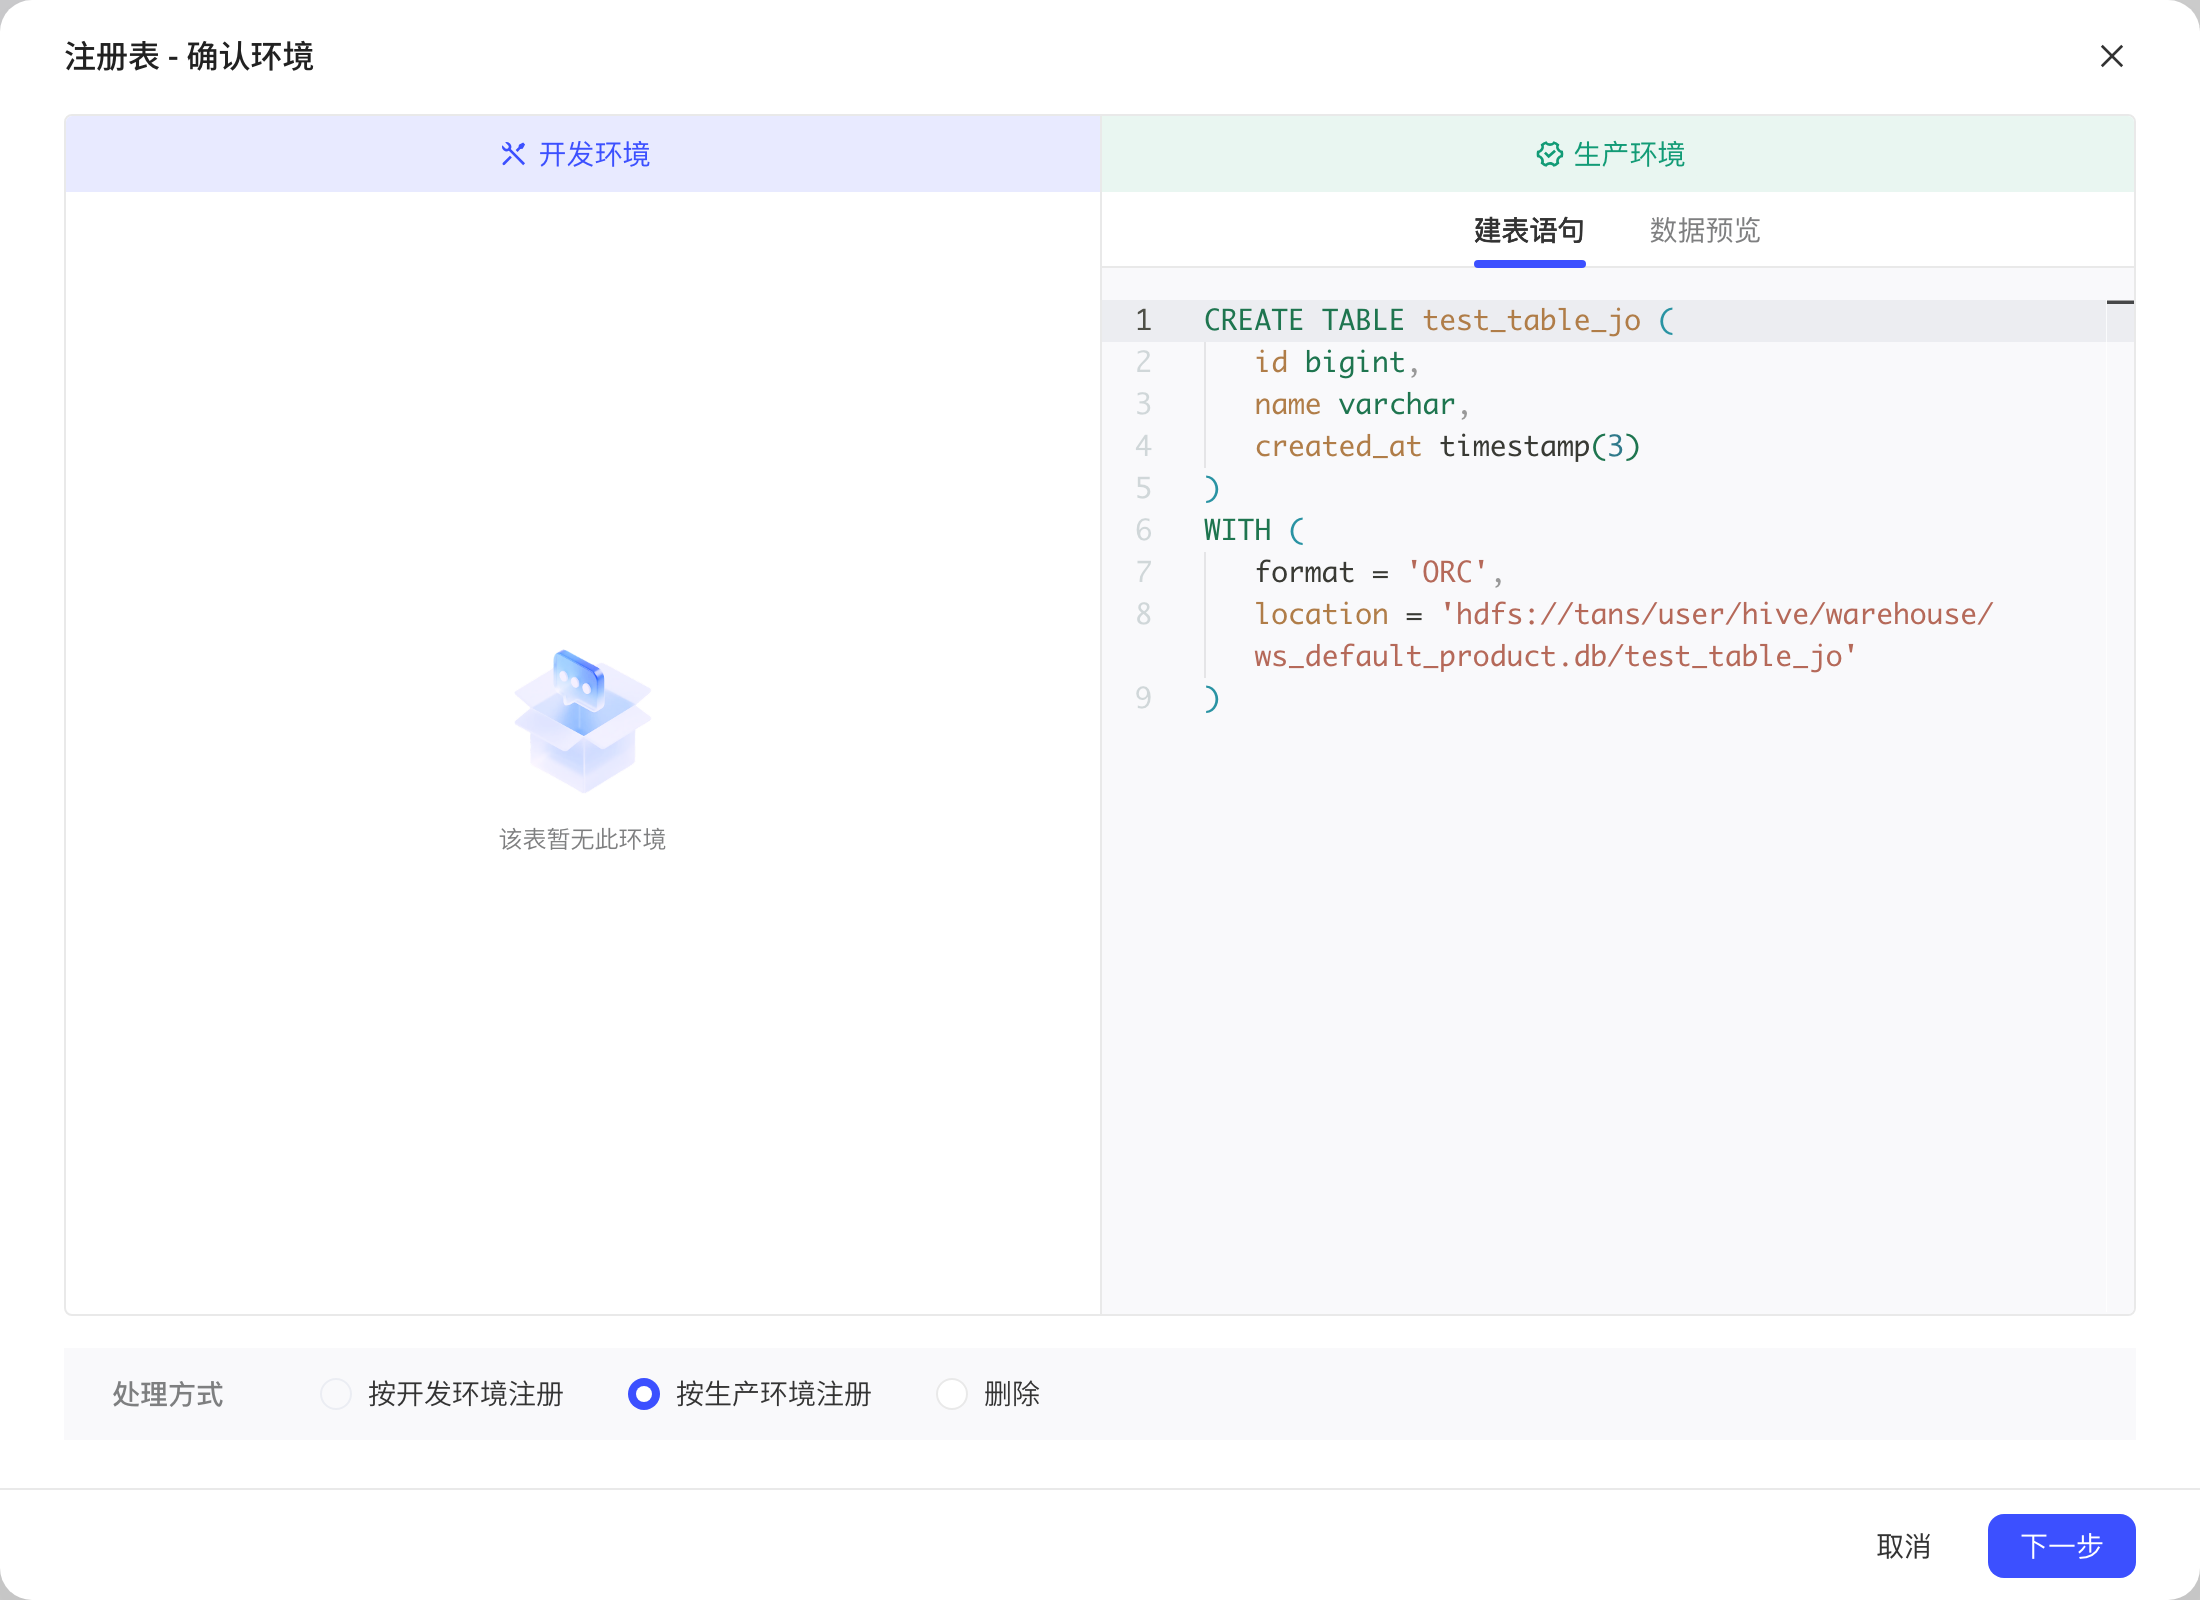This screenshot has height=1600, width=2200.
Task: Click the WITH ( code line
Action: tap(1254, 530)
